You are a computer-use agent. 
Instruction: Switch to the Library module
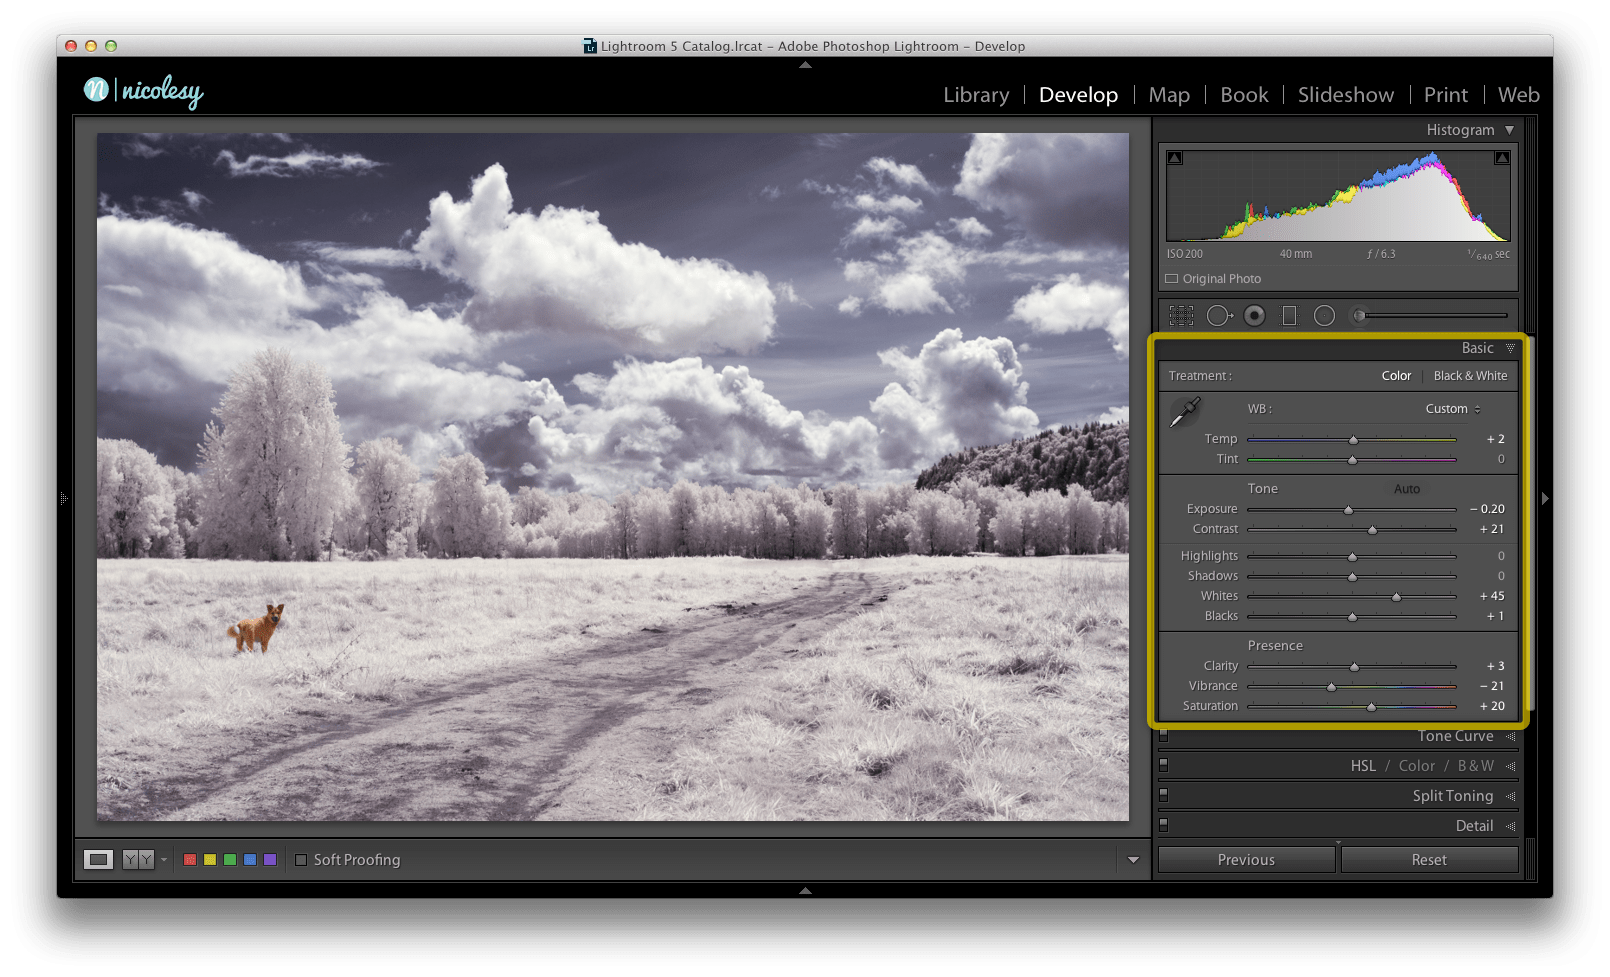976,95
